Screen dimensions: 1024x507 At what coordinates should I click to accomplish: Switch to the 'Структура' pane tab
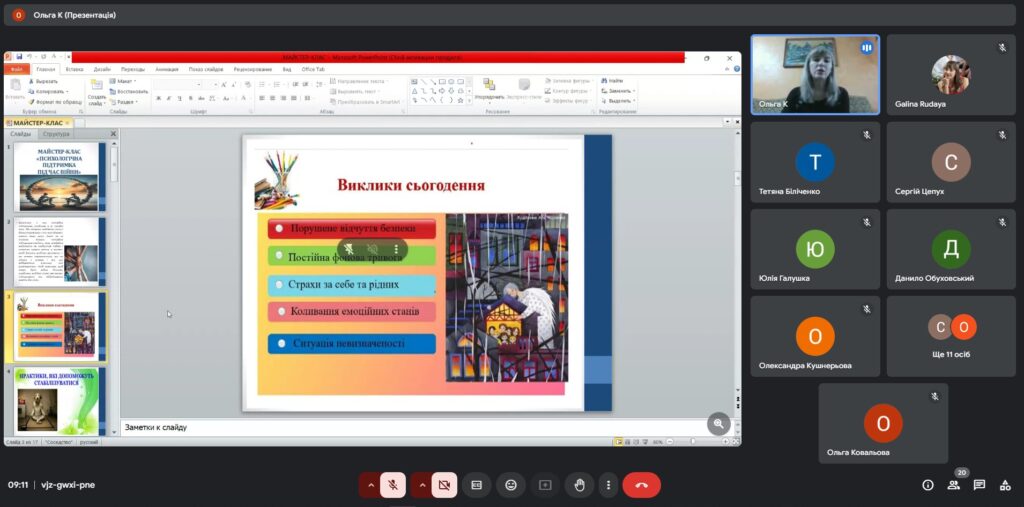(x=57, y=133)
